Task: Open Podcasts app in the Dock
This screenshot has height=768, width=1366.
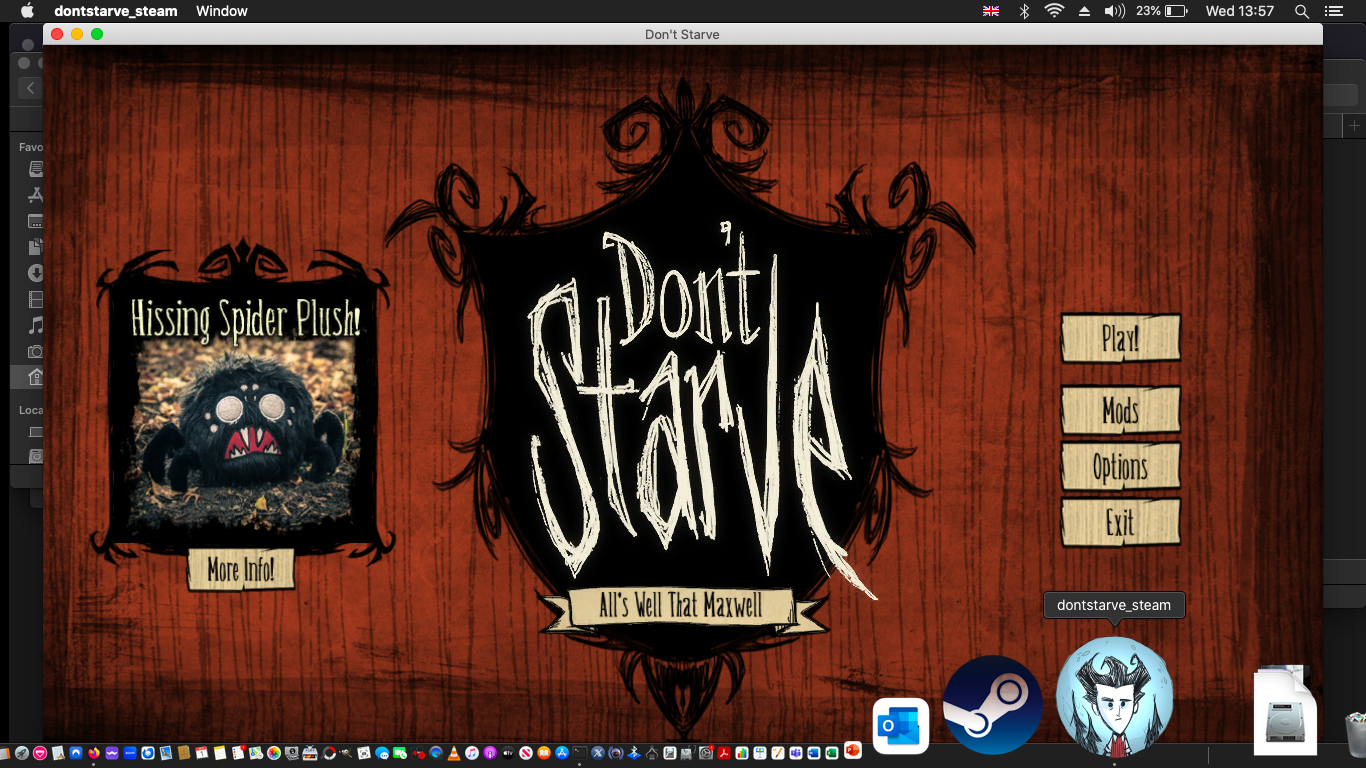Action: coord(490,752)
